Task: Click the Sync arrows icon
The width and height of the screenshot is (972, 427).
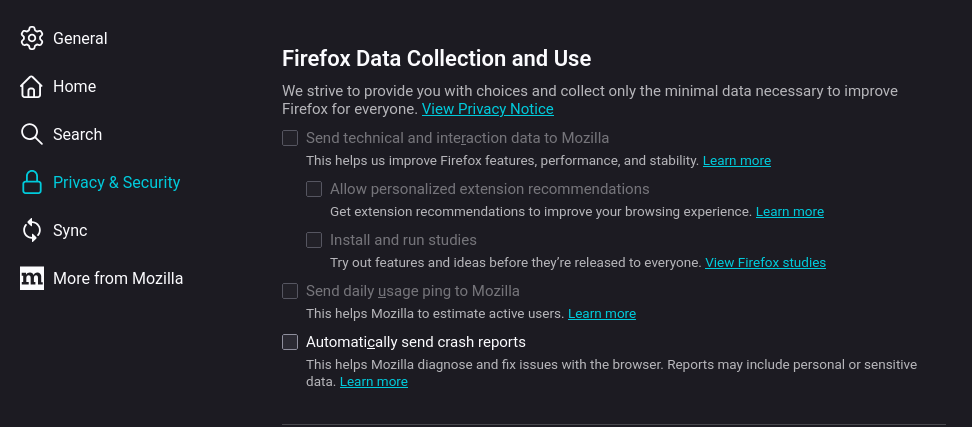Action: point(32,231)
